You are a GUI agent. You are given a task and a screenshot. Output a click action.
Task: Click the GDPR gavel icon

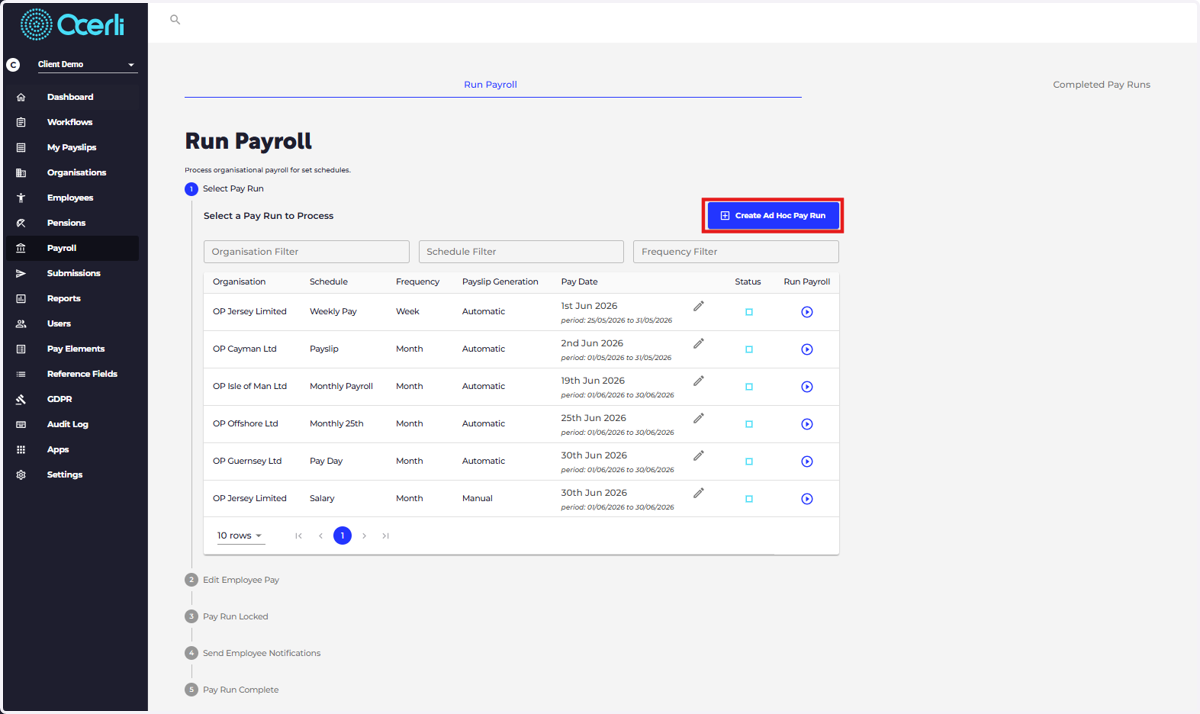point(21,399)
